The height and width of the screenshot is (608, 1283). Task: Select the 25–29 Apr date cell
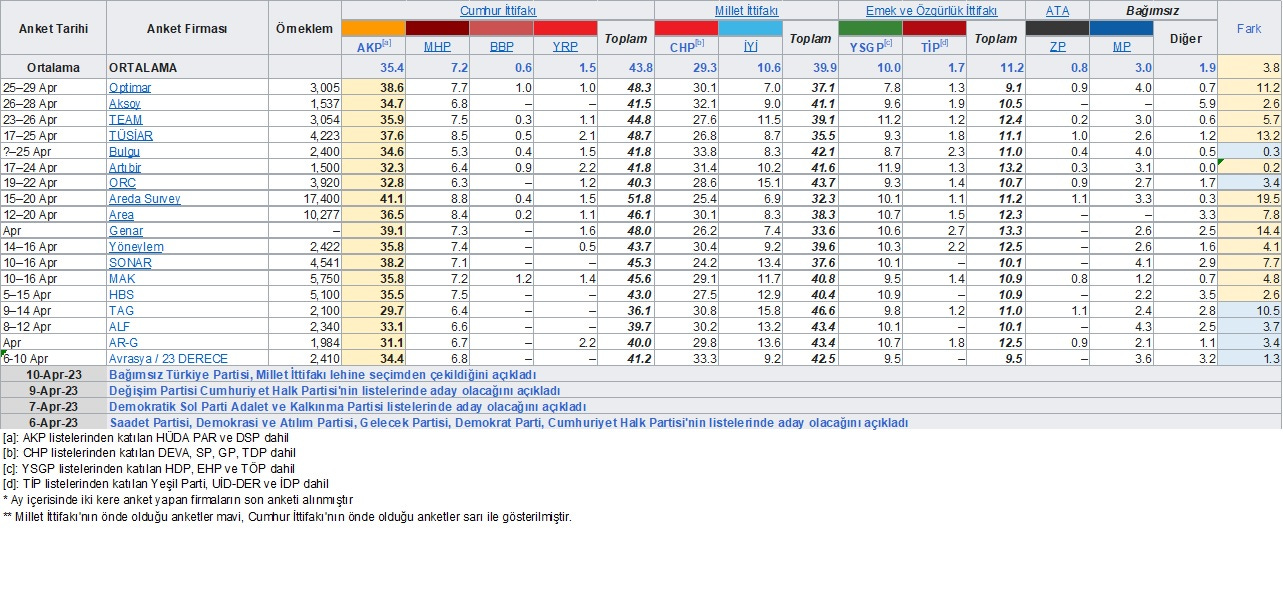point(53,88)
